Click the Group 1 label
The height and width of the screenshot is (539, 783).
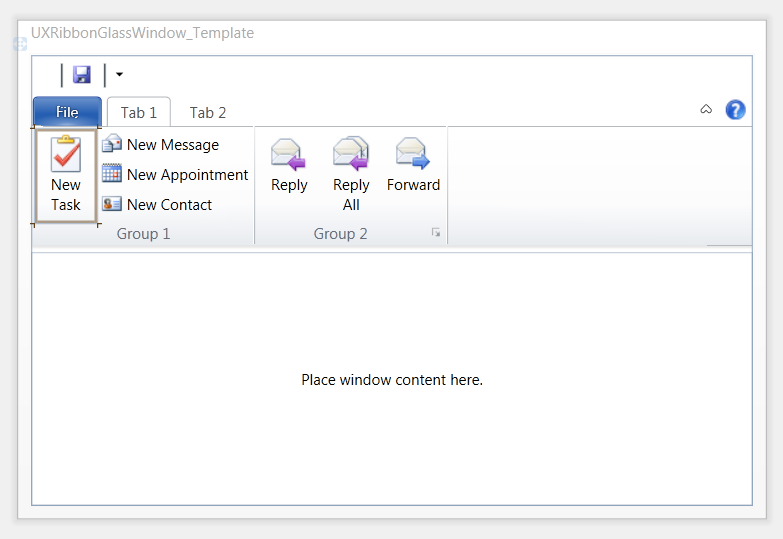click(x=143, y=234)
